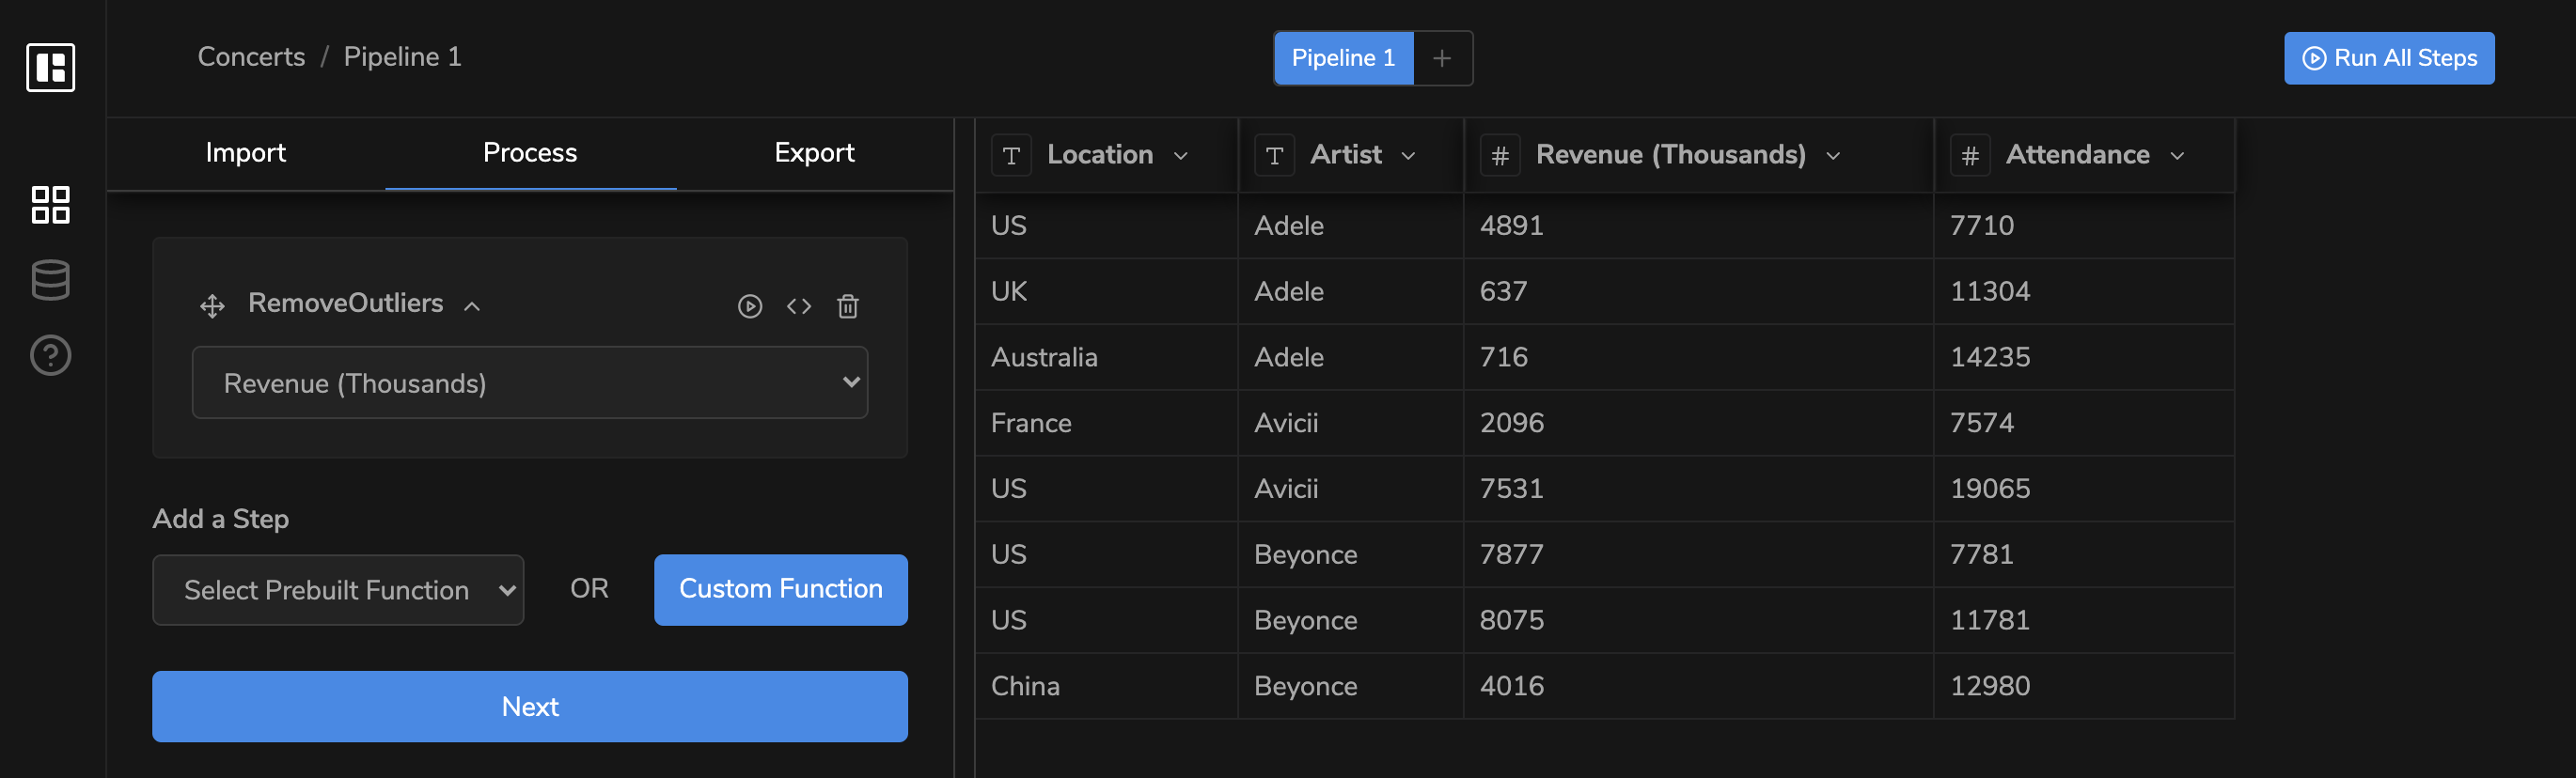Switch to the Export tab
The width and height of the screenshot is (2576, 778).
click(814, 153)
